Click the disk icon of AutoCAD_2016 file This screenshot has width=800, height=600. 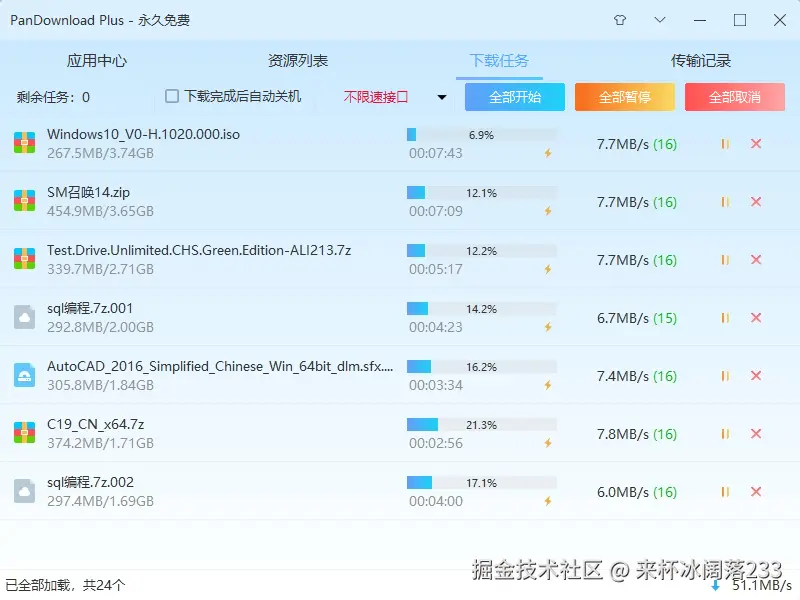pos(24,375)
